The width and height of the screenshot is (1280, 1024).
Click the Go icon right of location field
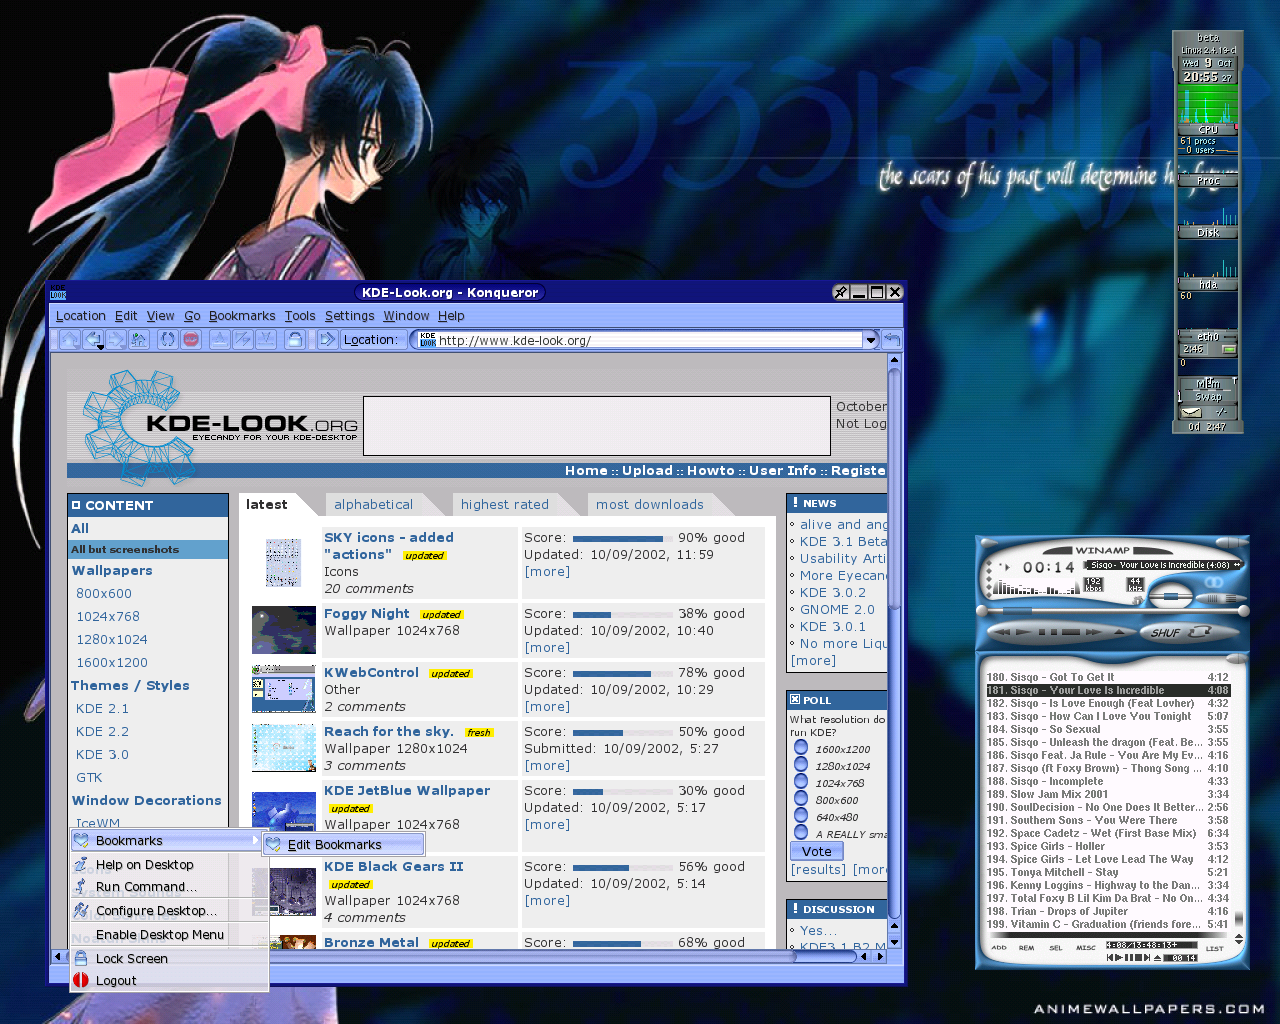(891, 340)
